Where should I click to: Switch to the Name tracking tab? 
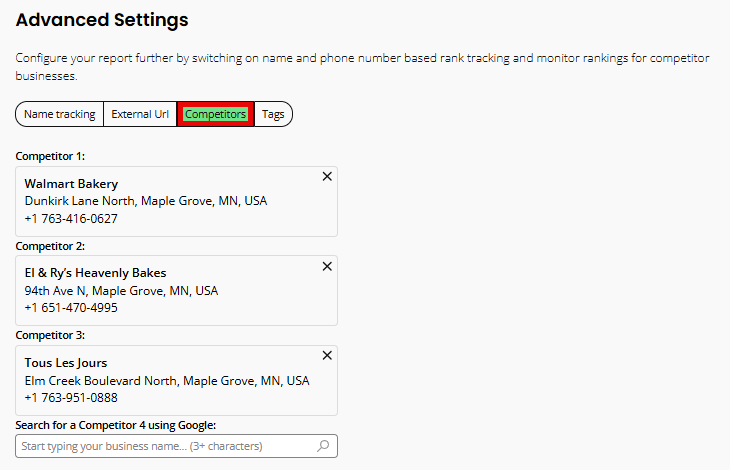60,114
